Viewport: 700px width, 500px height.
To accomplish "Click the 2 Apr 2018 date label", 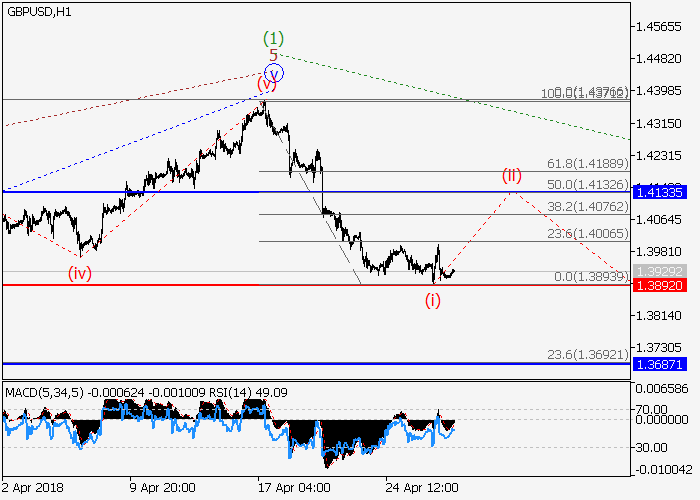I will [x=33, y=487].
